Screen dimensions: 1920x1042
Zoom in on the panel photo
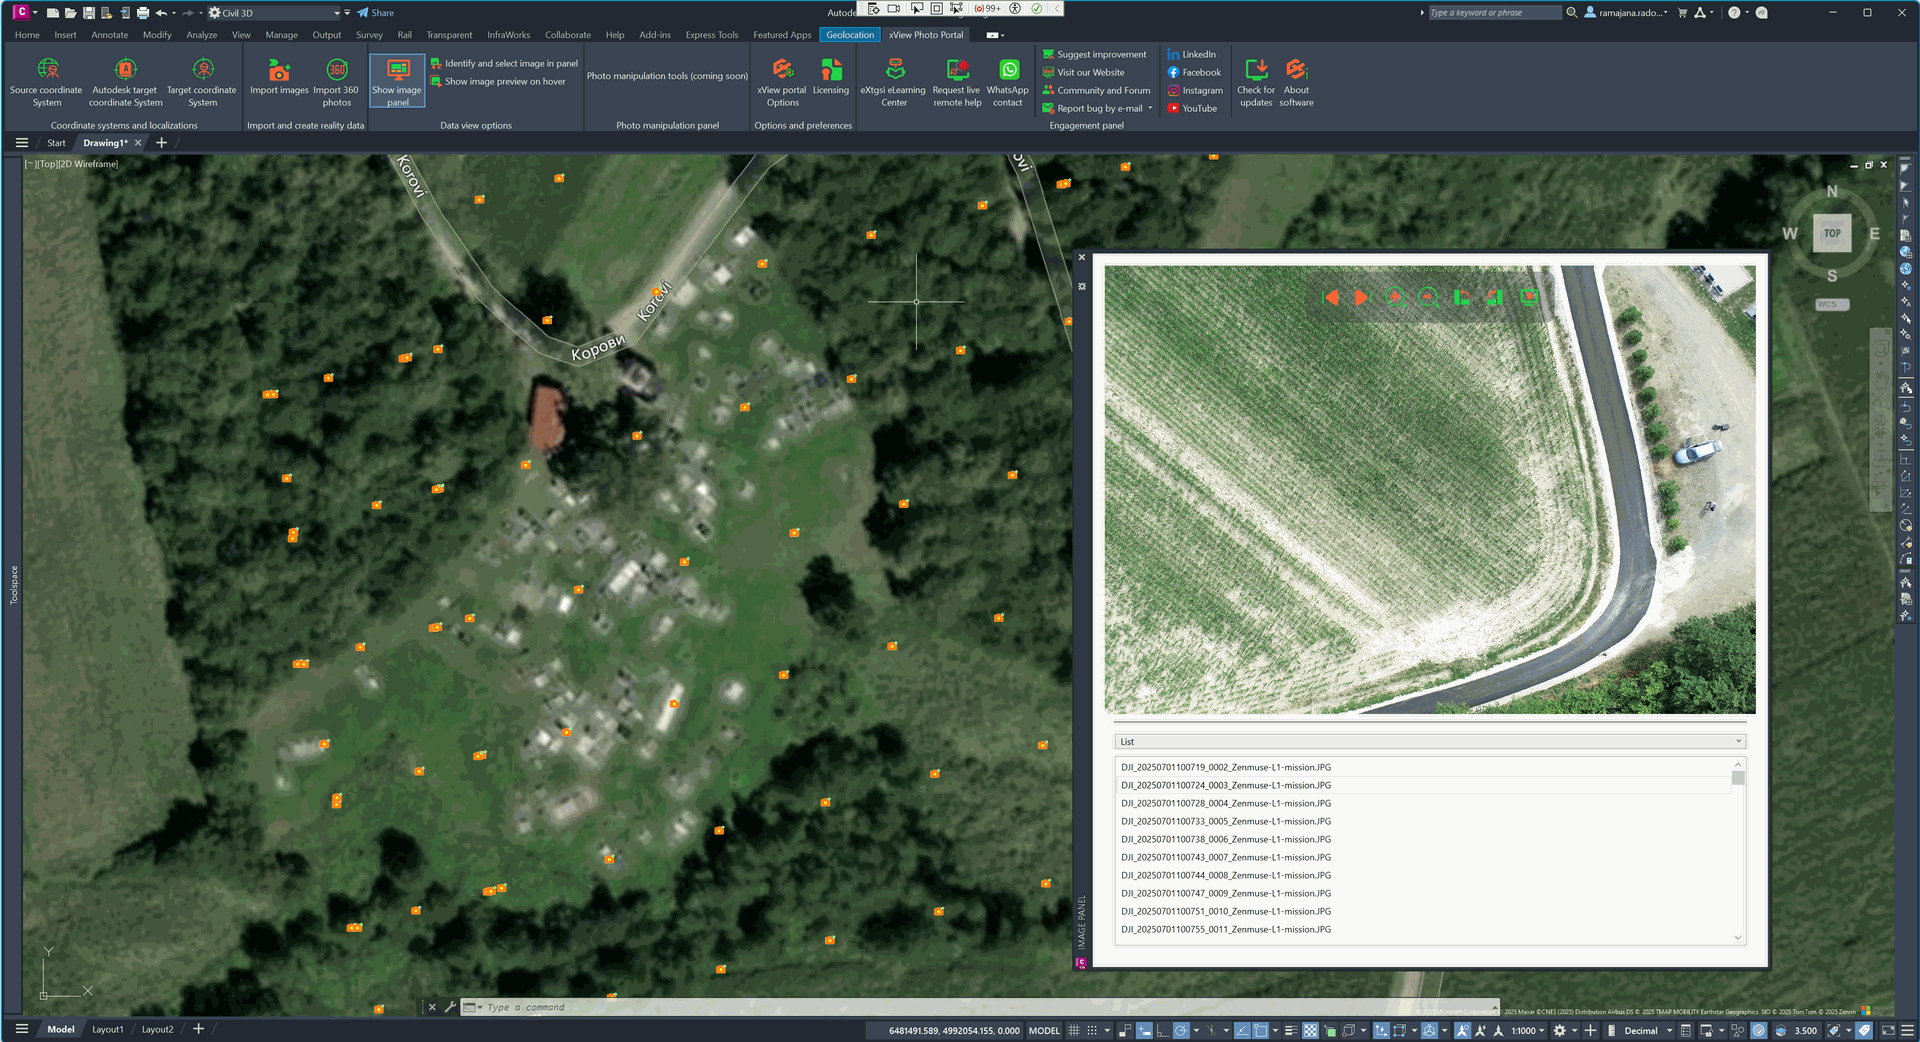point(1395,298)
